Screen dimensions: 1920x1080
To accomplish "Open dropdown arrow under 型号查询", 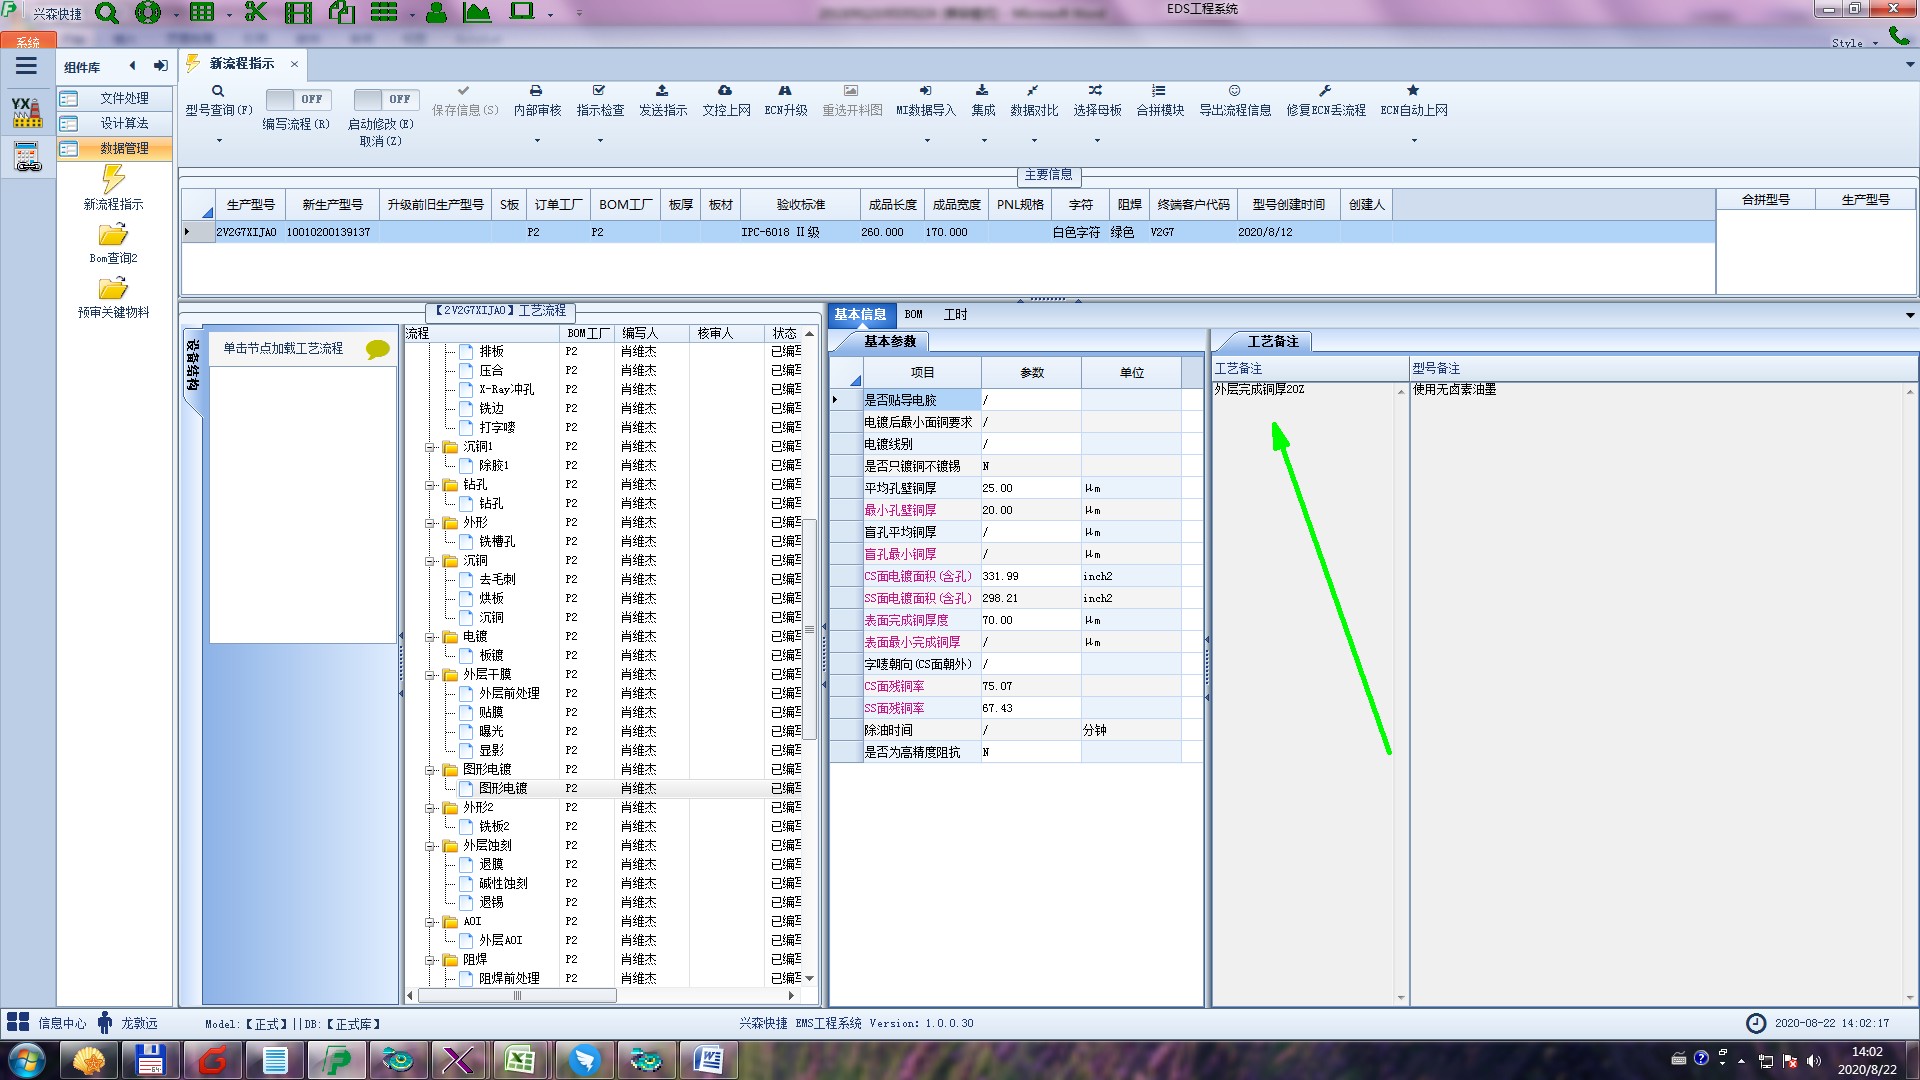I will click(219, 141).
